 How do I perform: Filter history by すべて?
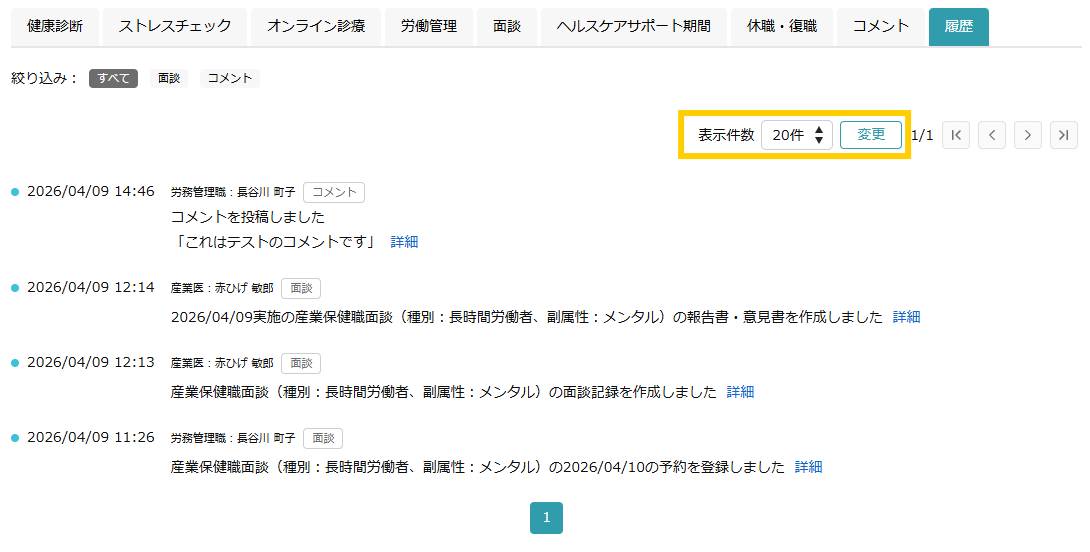pos(113,79)
